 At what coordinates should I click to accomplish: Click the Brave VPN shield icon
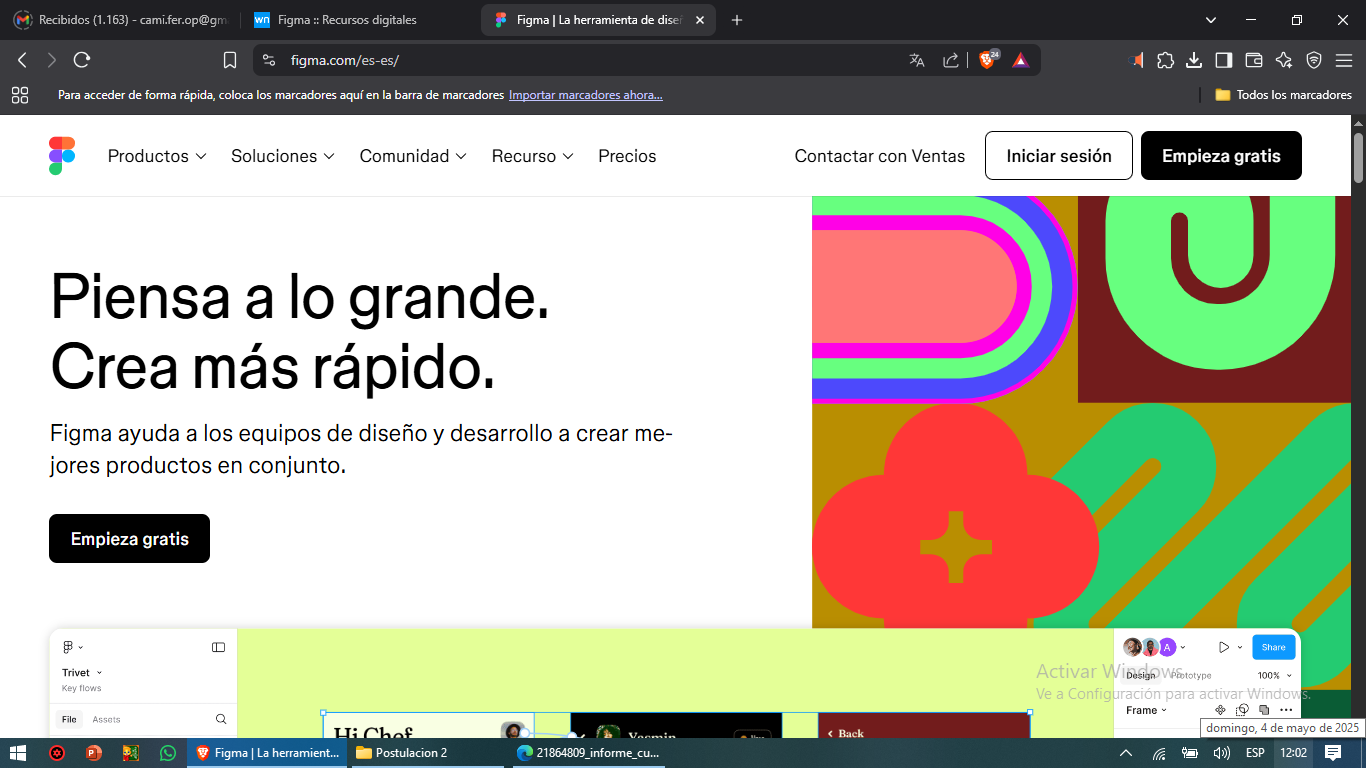click(x=1314, y=60)
